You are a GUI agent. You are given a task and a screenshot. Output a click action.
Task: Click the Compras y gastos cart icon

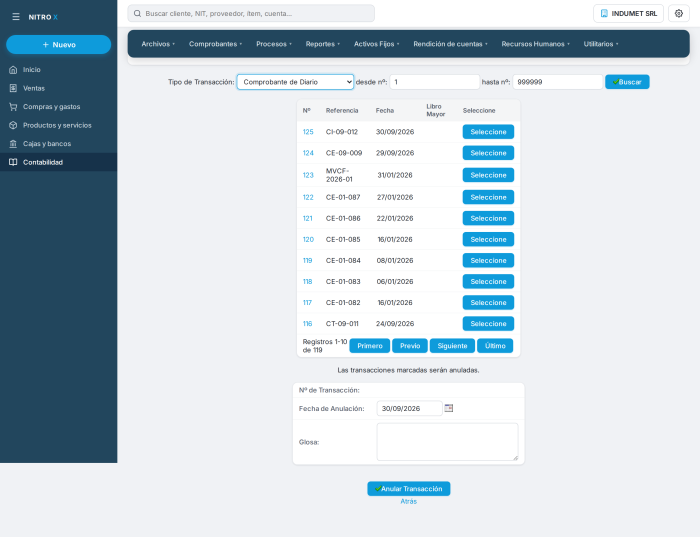(x=13, y=107)
